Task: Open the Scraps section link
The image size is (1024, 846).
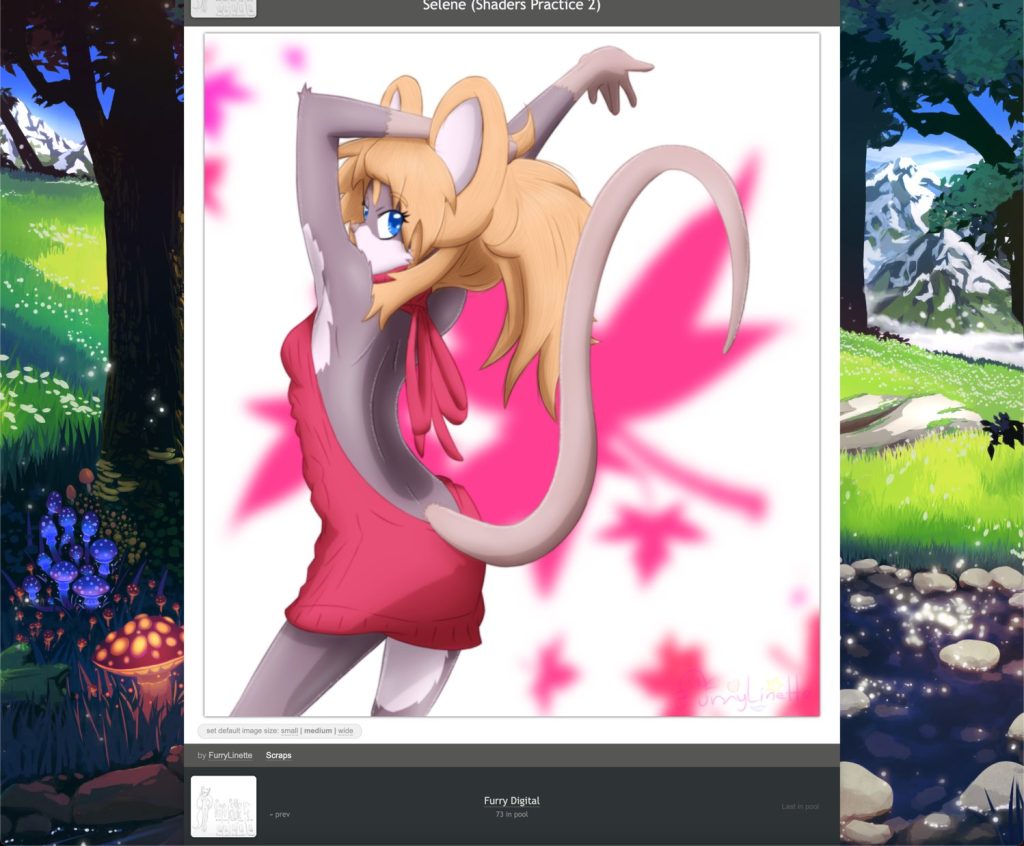Action: 278,755
